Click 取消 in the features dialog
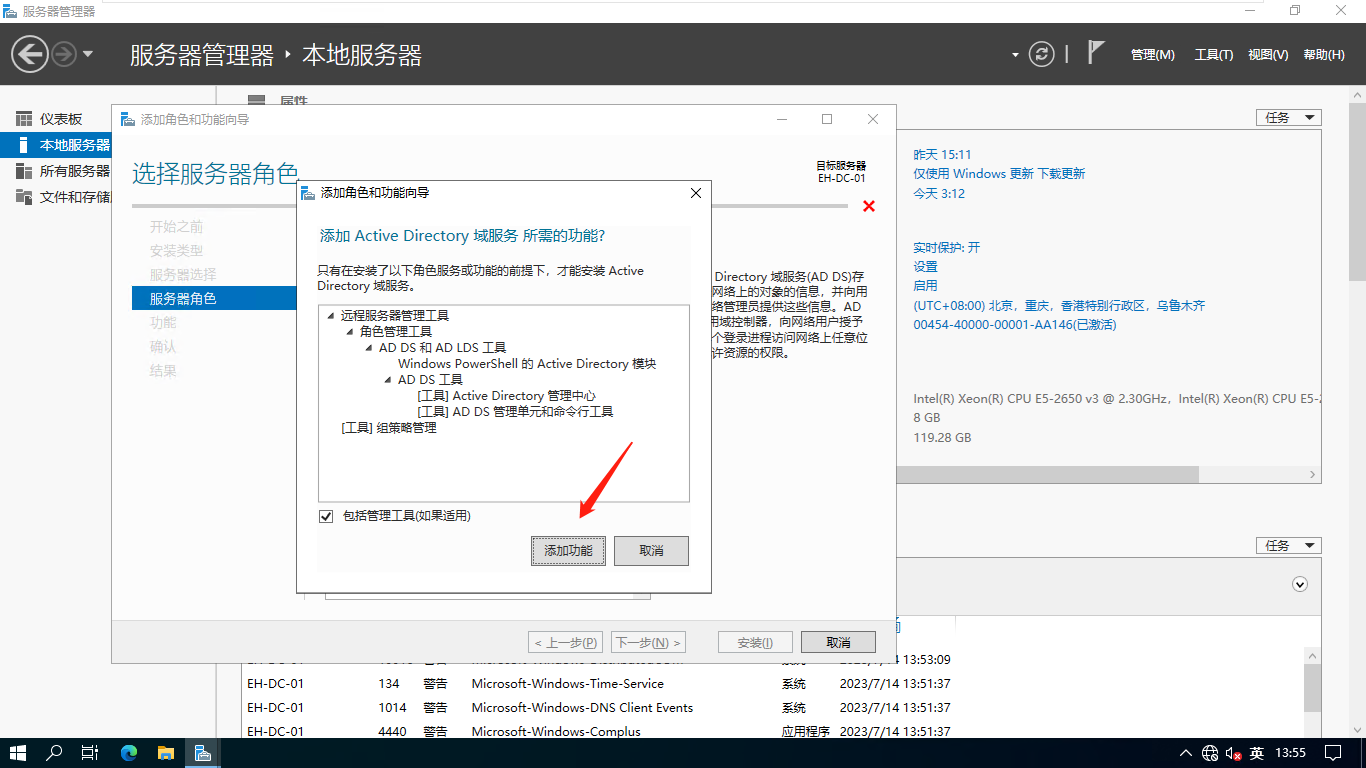1366x768 pixels. [651, 551]
